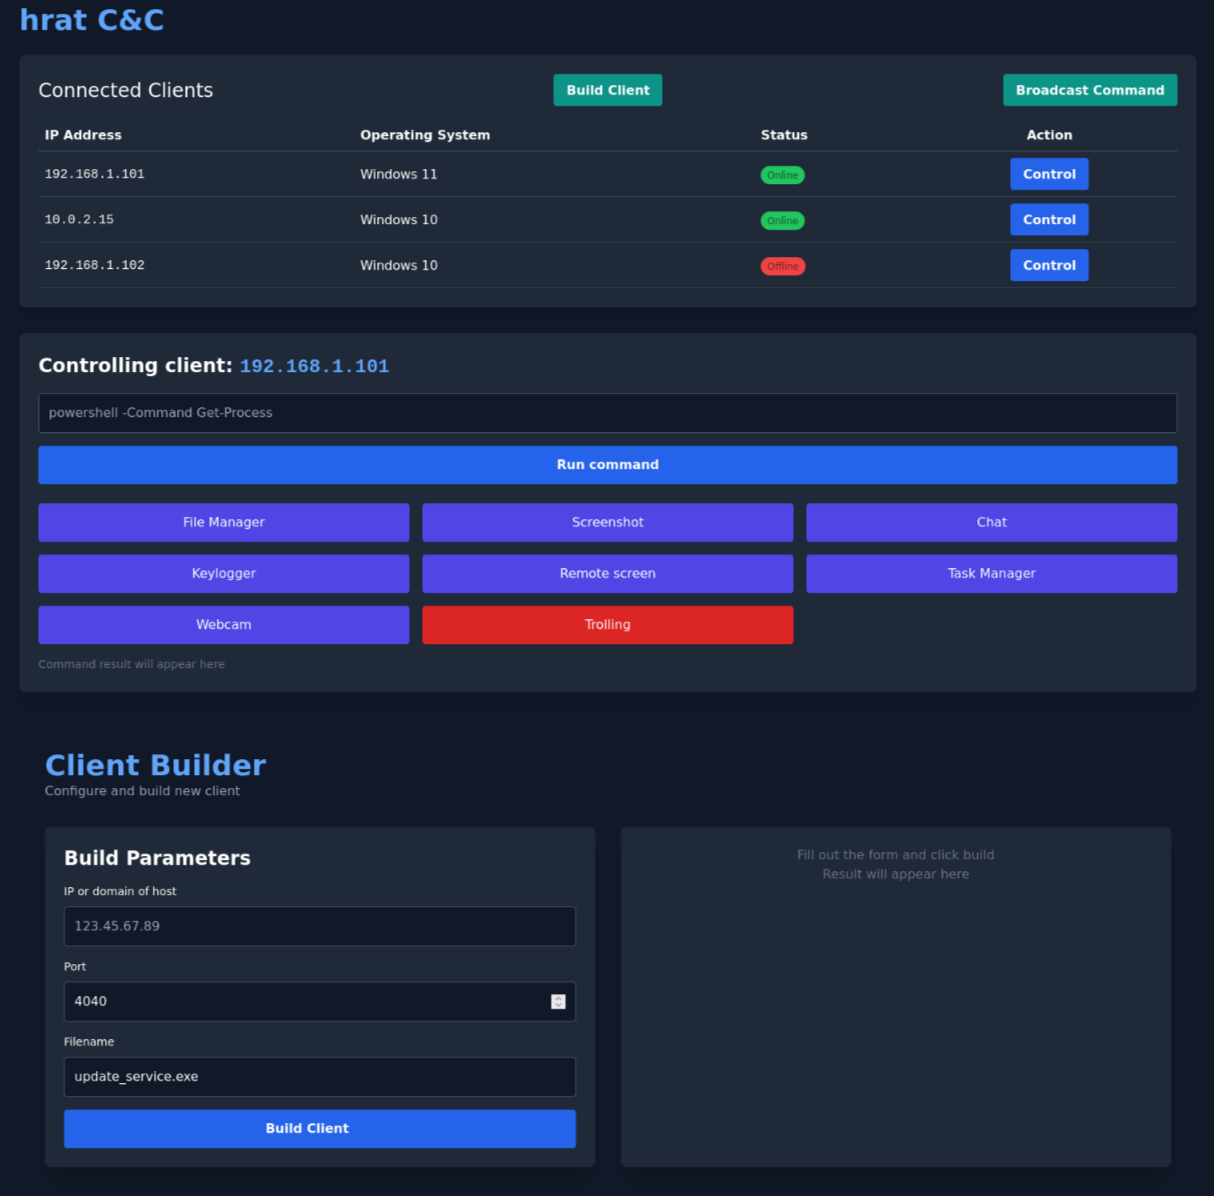The width and height of the screenshot is (1214, 1196).
Task: Click the Online badge for 192.168.1.101
Action: click(783, 175)
